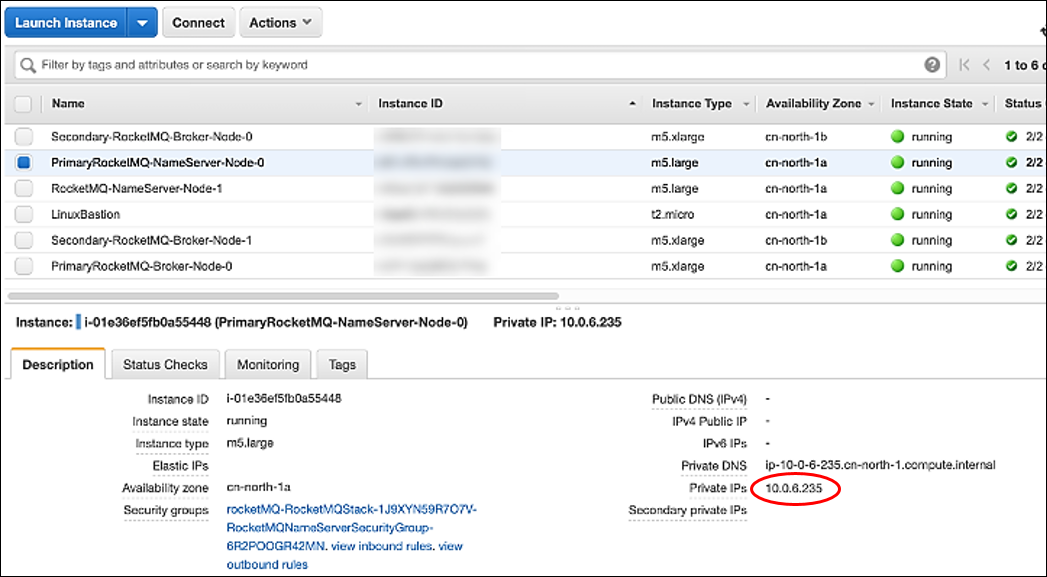Click the Instance type value m5.large

pyautogui.click(x=250, y=443)
